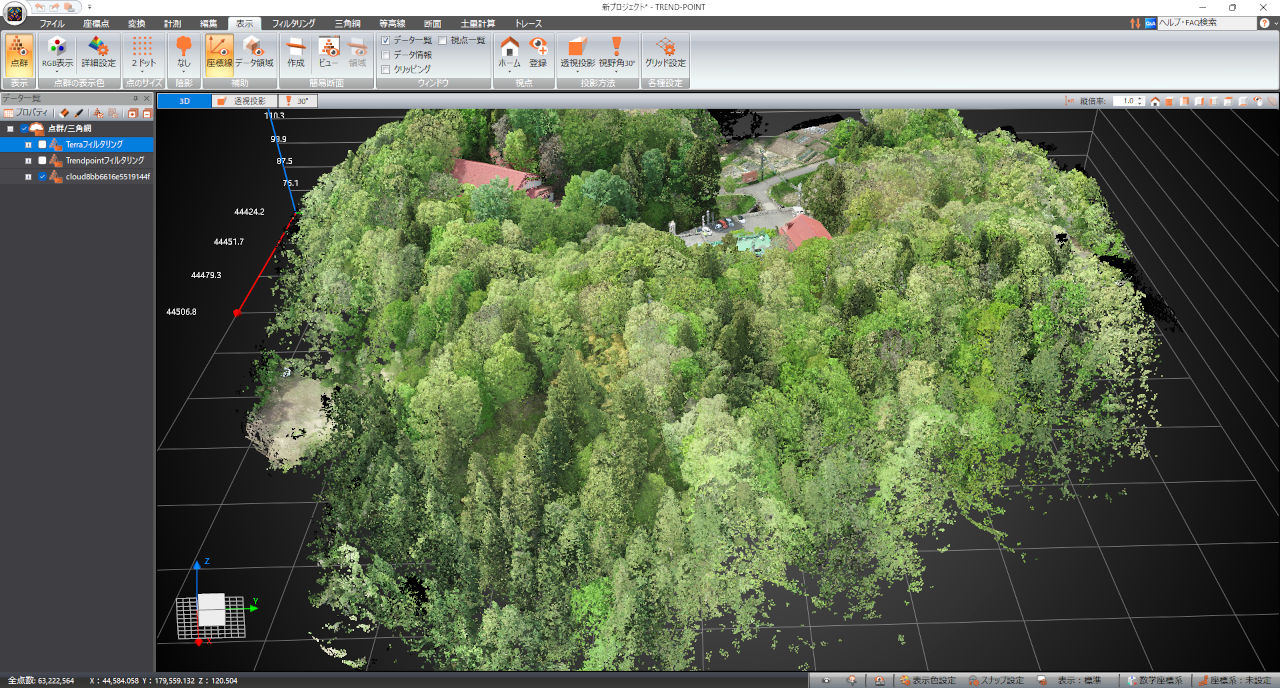Enable the クリッピング checkbox
Image resolution: width=1280 pixels, height=688 pixels.
386,69
